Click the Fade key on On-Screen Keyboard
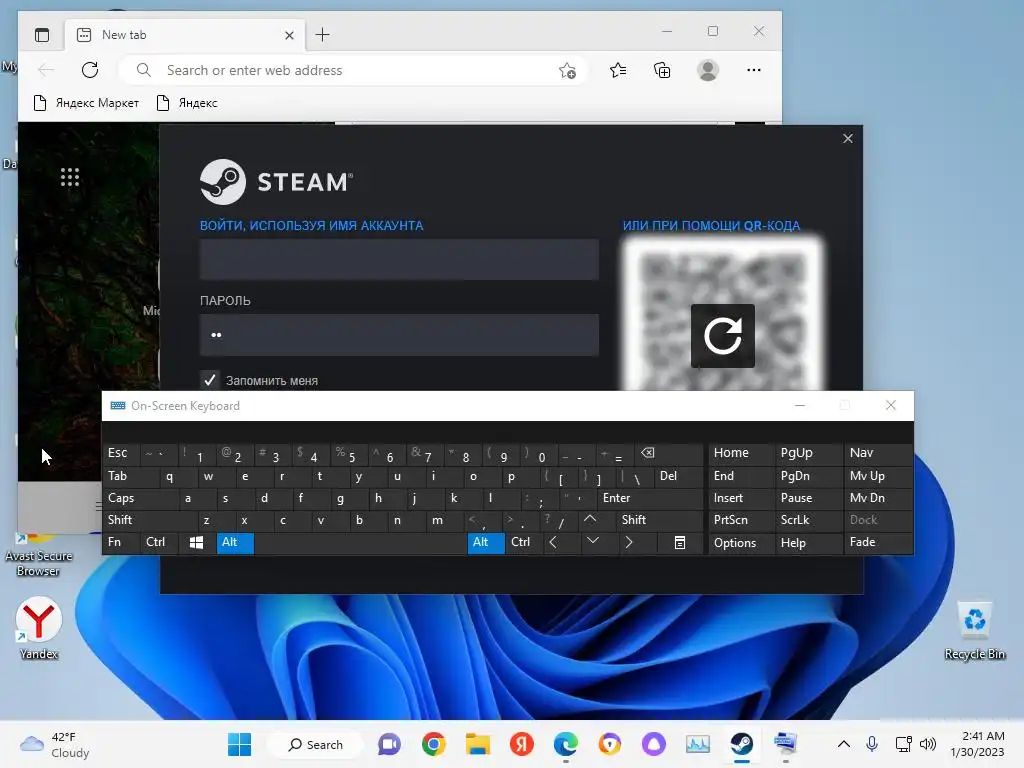The height and width of the screenshot is (768, 1024). tap(878, 542)
